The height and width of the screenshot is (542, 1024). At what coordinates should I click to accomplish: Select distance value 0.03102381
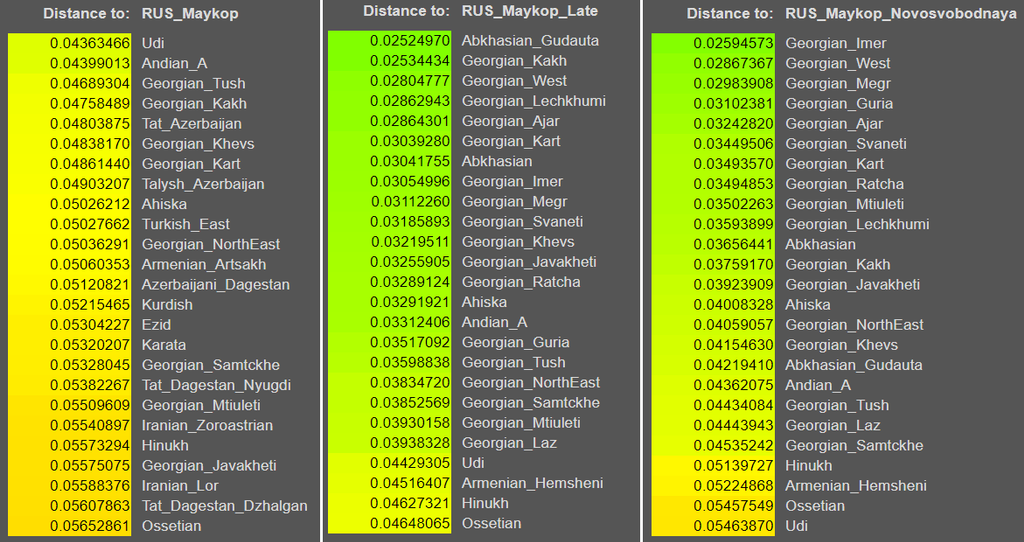click(733, 104)
